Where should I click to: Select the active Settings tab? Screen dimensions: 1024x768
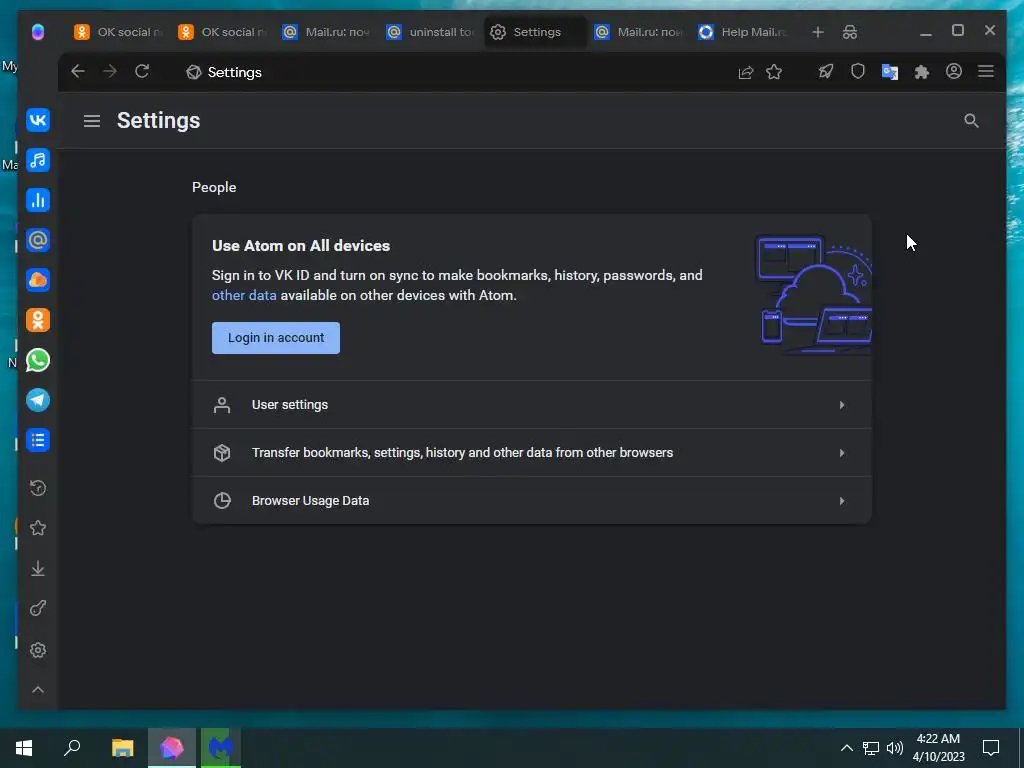pyautogui.click(x=536, y=32)
